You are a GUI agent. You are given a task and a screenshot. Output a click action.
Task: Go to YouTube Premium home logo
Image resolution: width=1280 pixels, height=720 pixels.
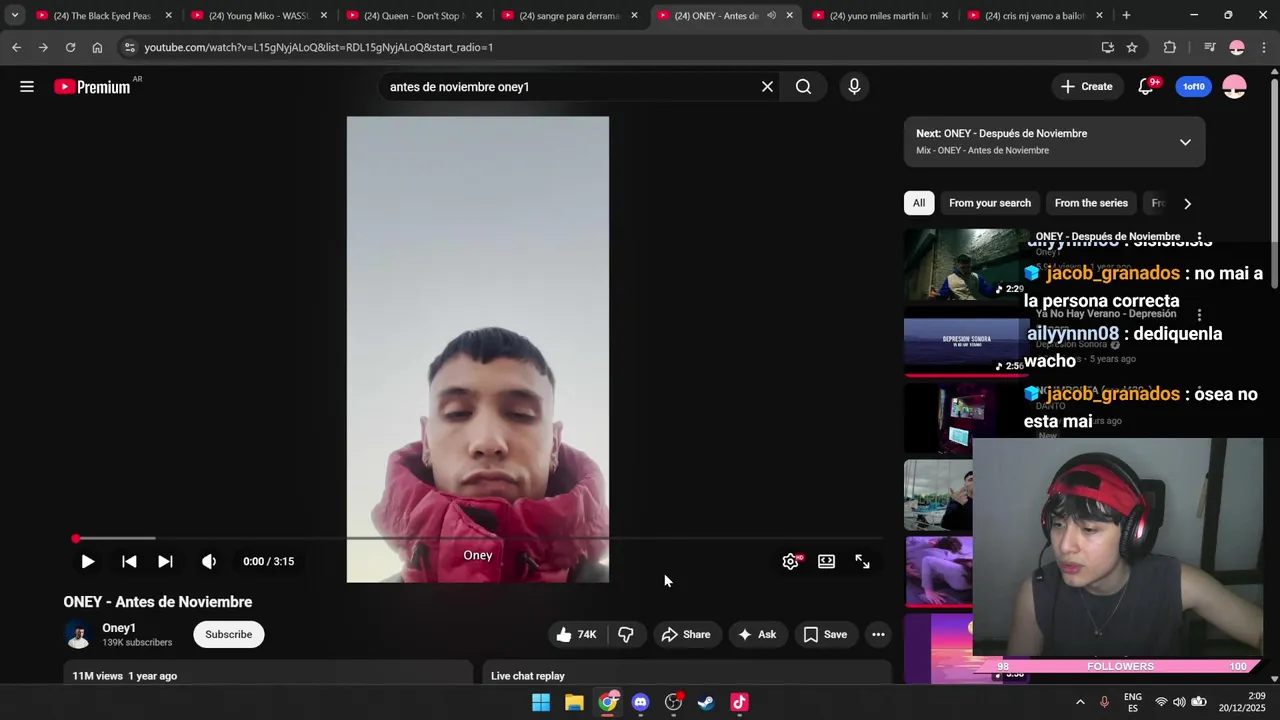(x=92, y=87)
